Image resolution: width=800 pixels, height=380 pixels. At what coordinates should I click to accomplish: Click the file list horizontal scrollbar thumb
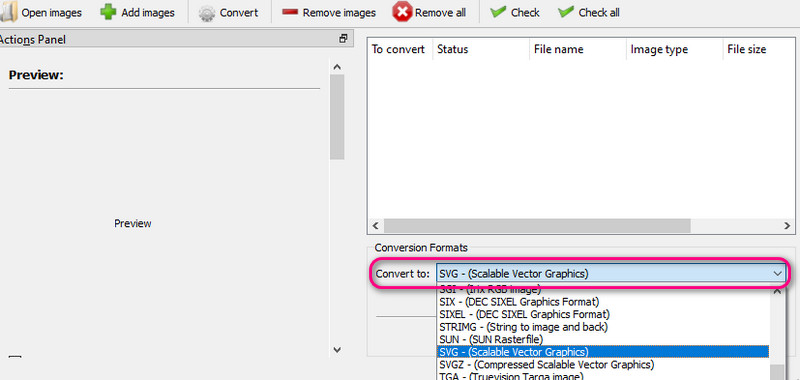point(537,225)
